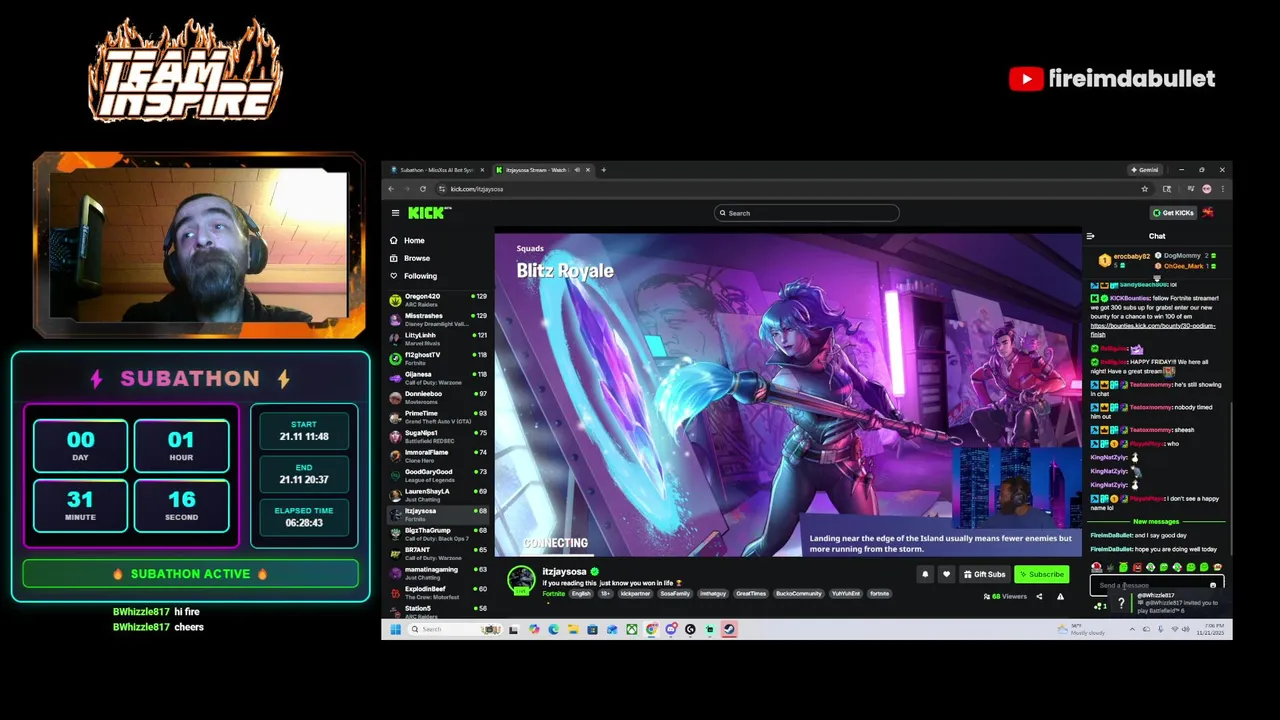Reload the page with refresh icon
Screen dimensions: 1280x720
click(423, 189)
